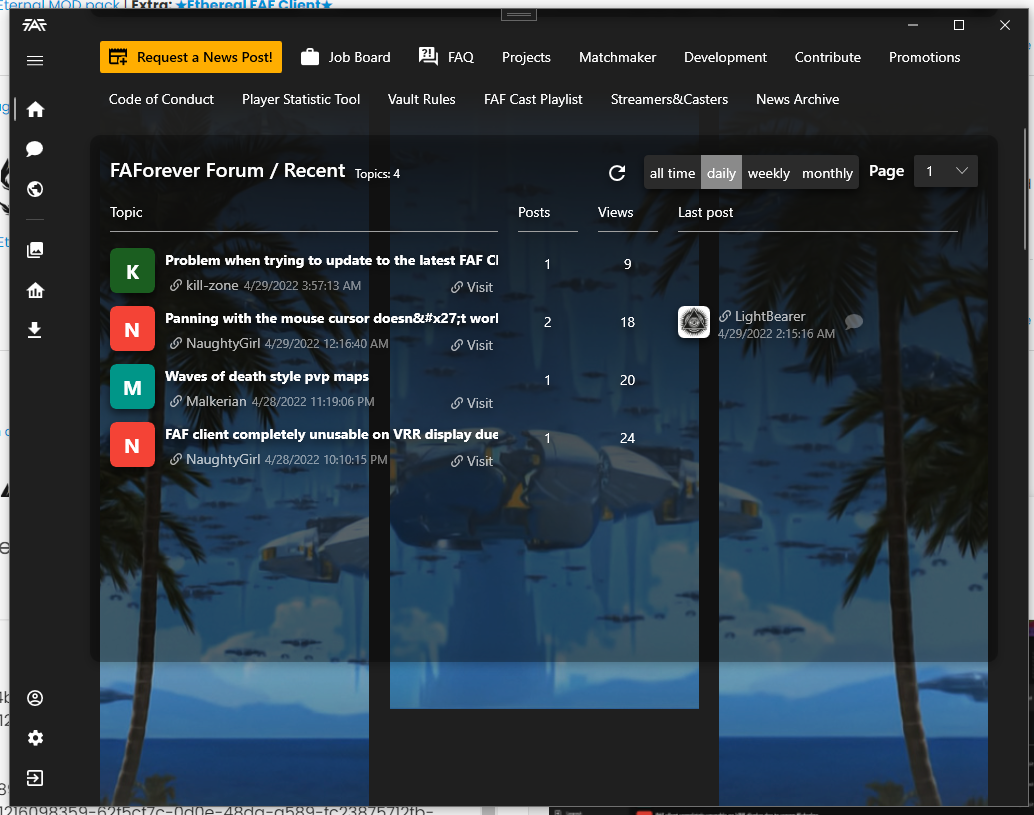Viewport: 1034px width, 815px height.
Task: Open the FAQ menu item
Action: [x=446, y=57]
